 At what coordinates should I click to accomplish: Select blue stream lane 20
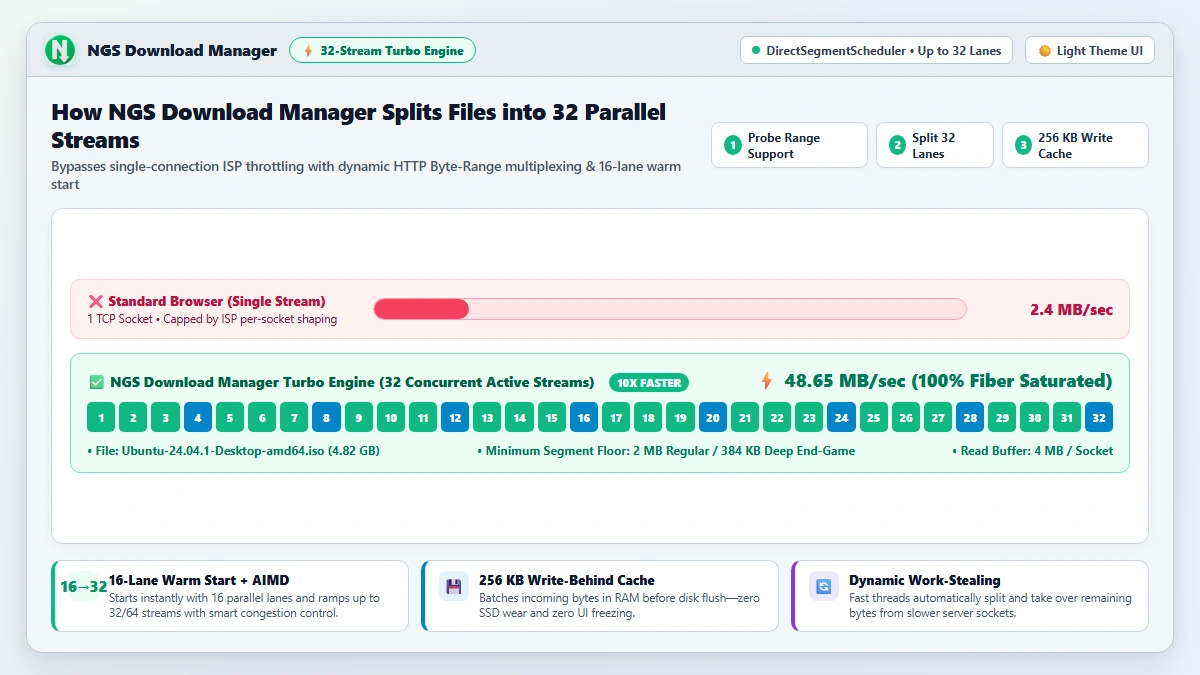click(713, 417)
